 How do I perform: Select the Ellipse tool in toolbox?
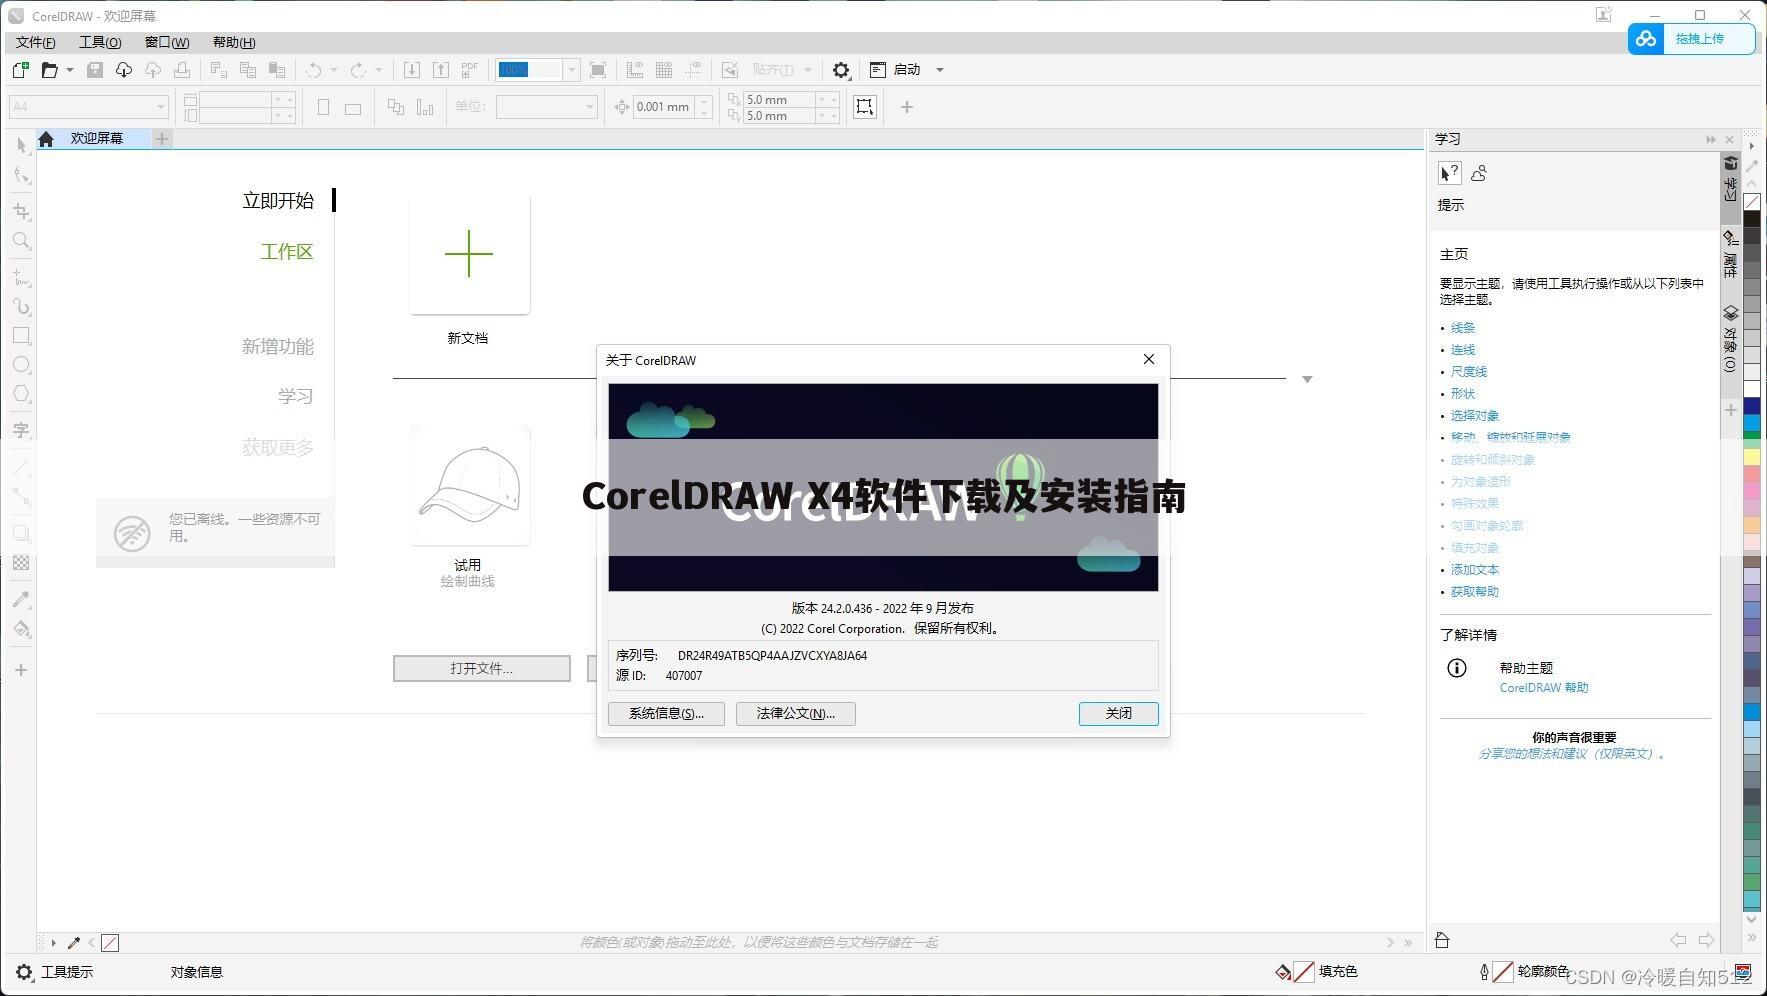[21, 365]
